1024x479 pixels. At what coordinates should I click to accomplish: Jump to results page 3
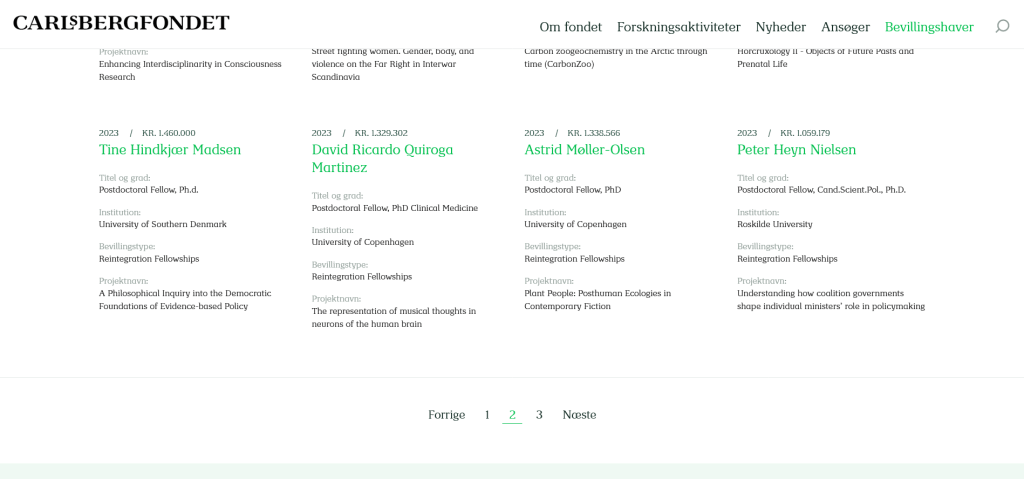539,415
